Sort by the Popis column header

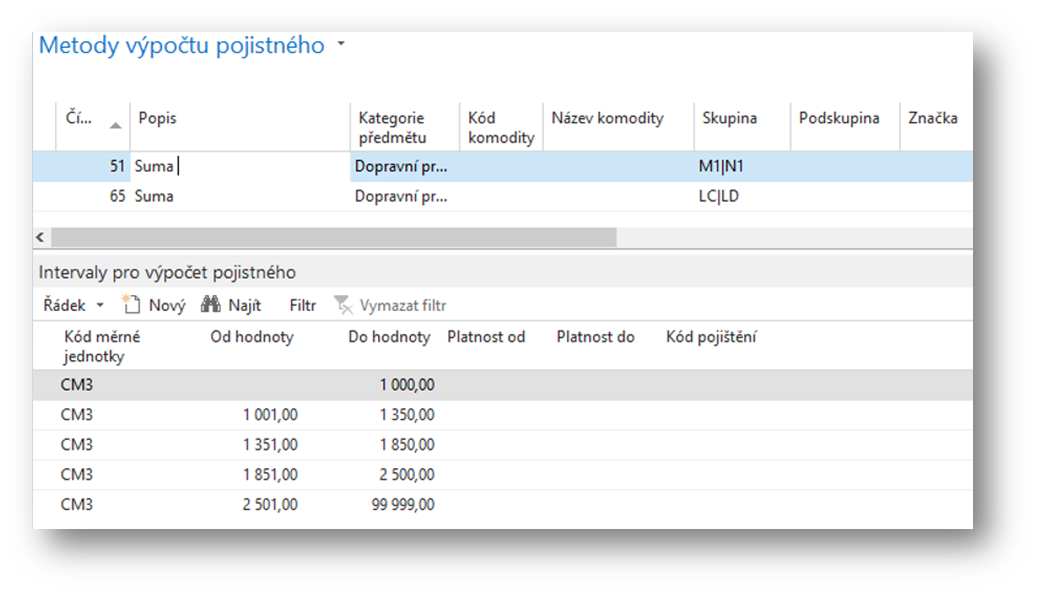click(158, 118)
